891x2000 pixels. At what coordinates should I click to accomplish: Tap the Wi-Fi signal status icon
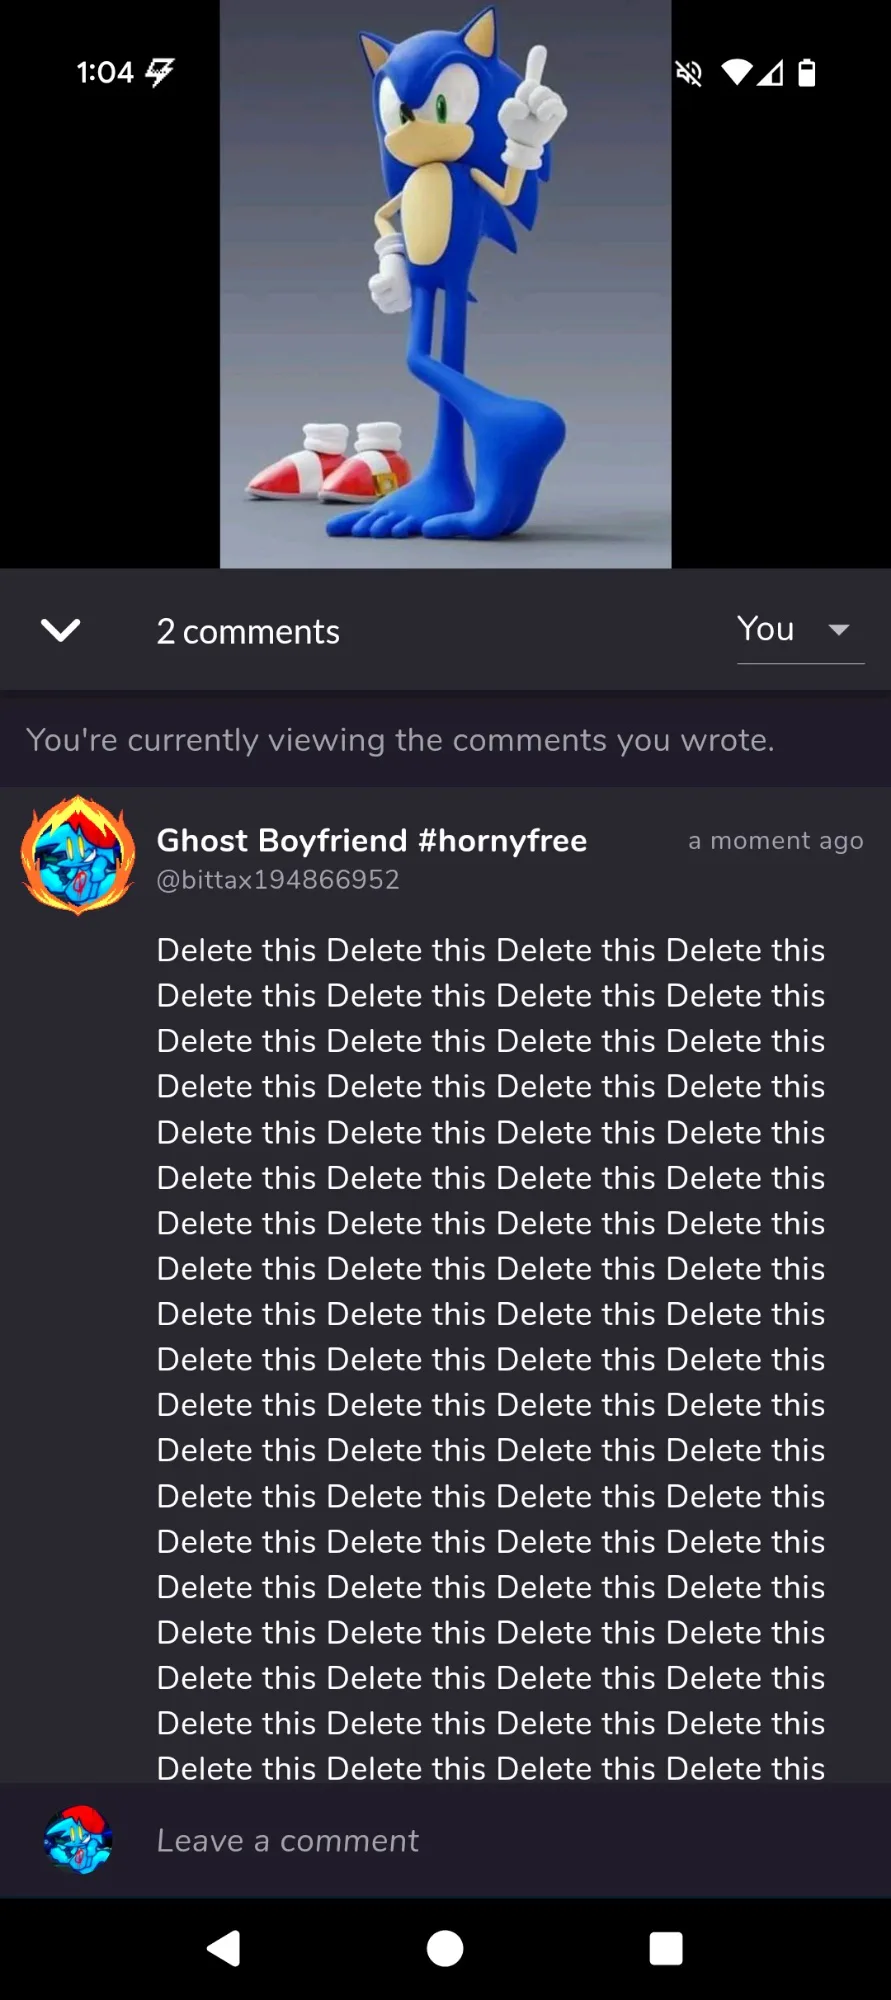coord(736,72)
